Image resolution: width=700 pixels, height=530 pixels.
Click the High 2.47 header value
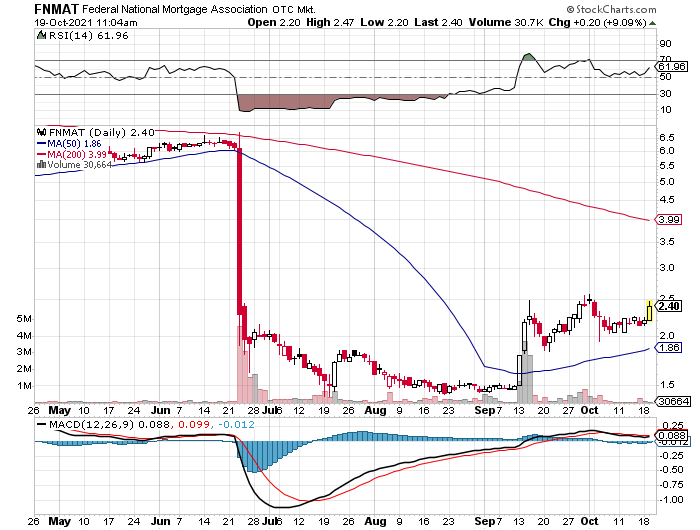pos(330,22)
